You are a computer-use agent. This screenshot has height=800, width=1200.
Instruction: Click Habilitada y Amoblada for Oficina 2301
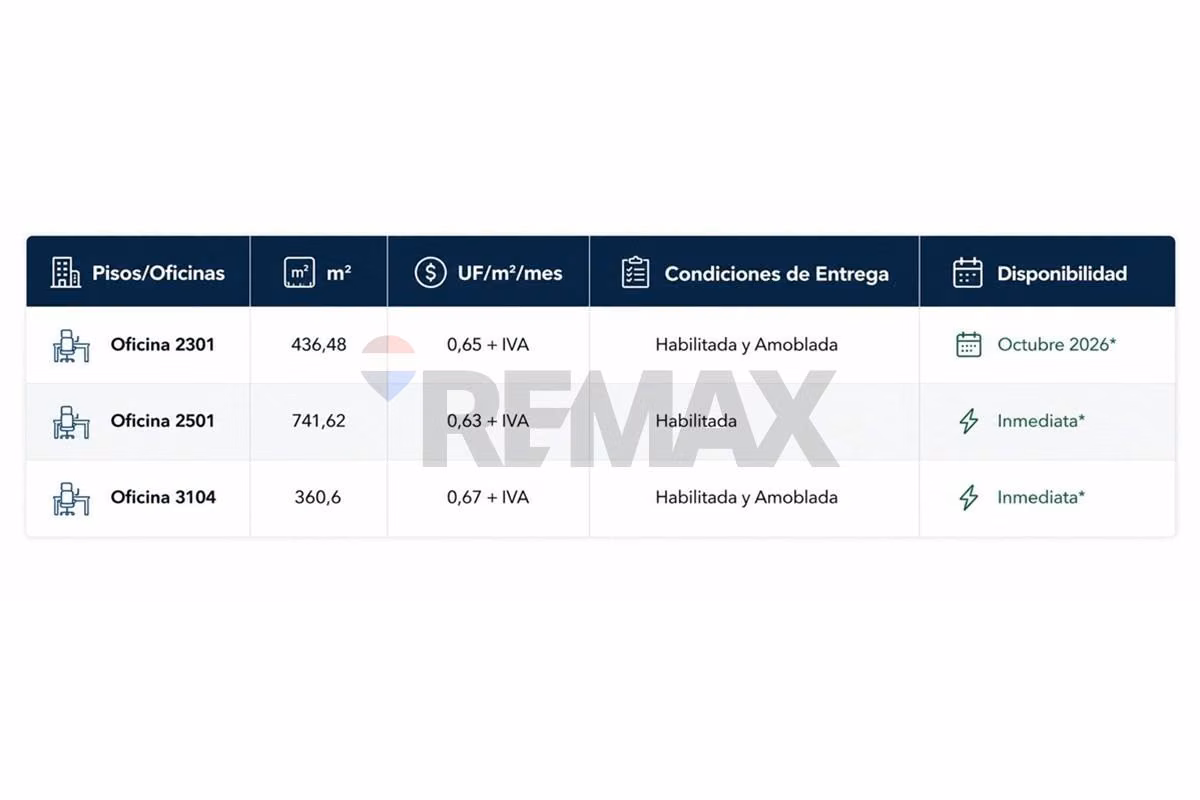click(747, 345)
